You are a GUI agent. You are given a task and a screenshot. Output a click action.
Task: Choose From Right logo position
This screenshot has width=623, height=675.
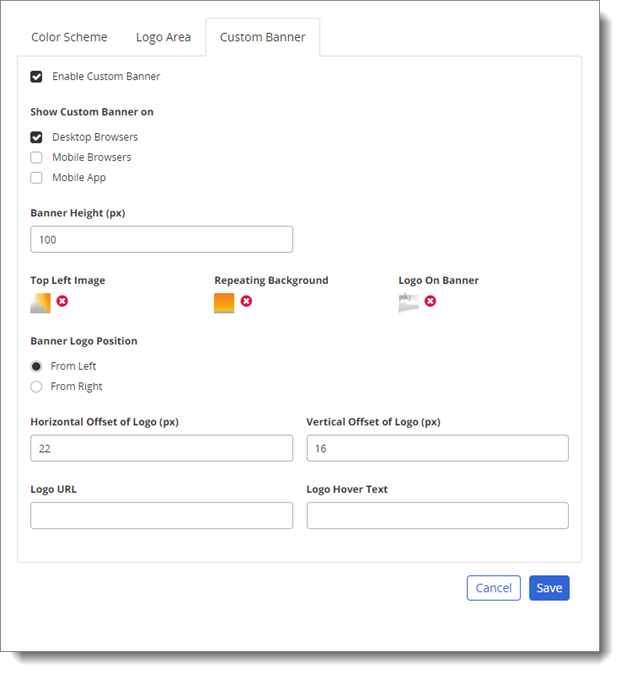[x=37, y=386]
